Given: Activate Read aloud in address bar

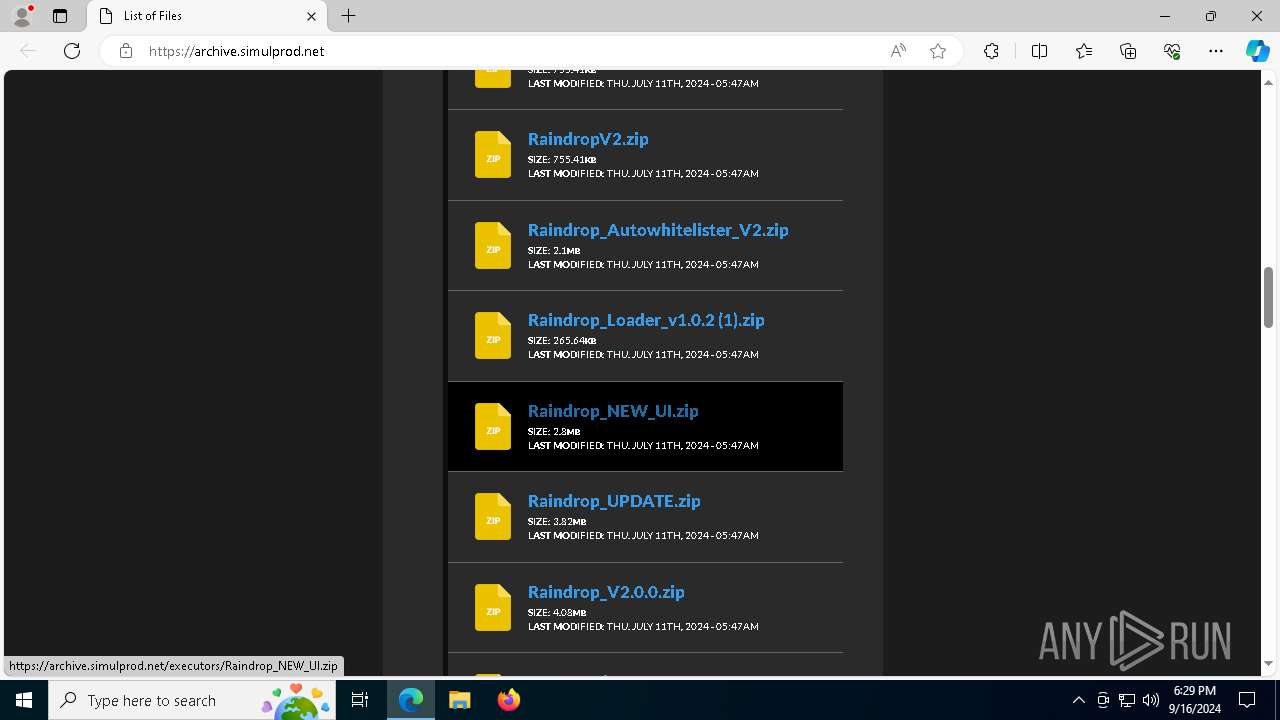Looking at the screenshot, I should click(898, 51).
